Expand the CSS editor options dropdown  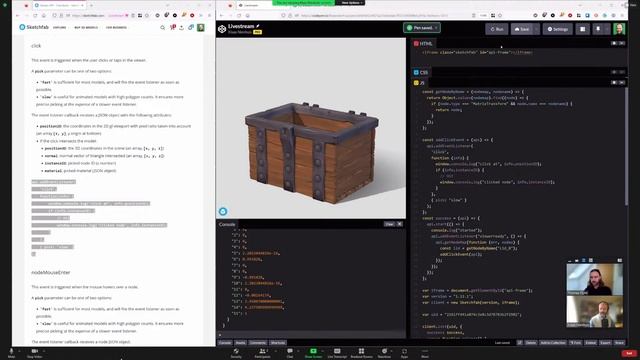coord(622,72)
